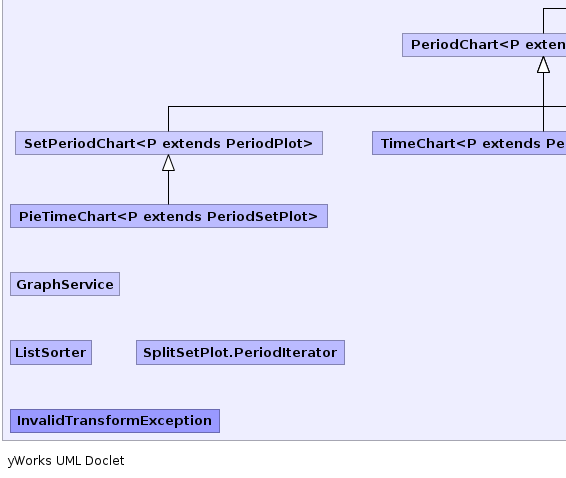Click the connector line above PeriodChart
Image resolution: width=566 pixels, height=478 pixels.
pyautogui.click(x=544, y=21)
